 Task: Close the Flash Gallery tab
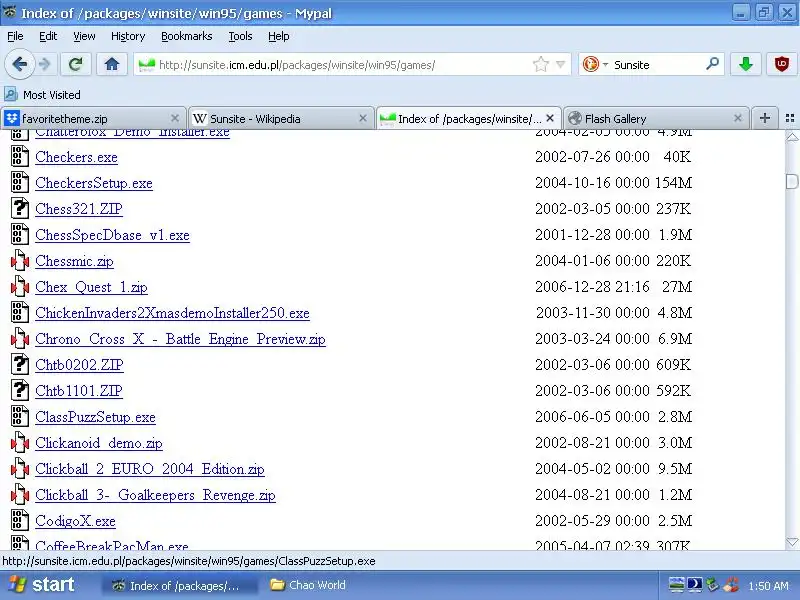pos(738,118)
